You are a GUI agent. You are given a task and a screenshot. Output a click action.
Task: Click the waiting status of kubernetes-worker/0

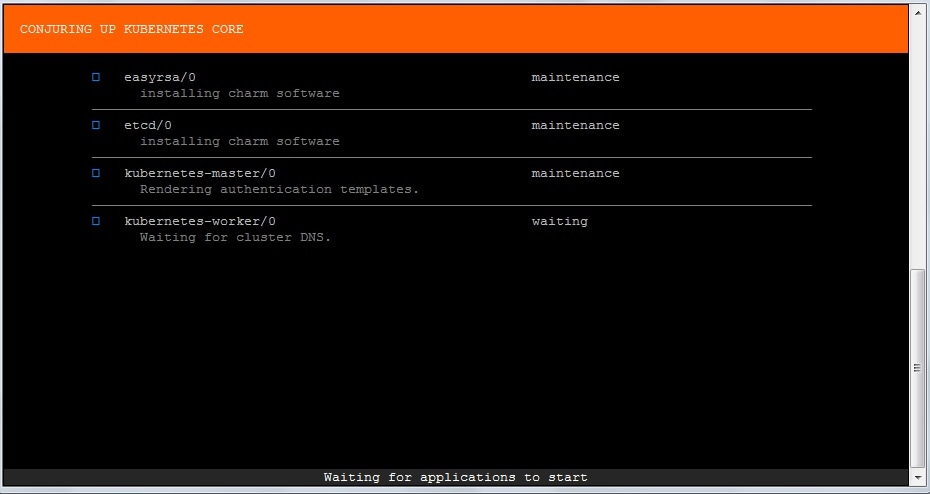(559, 221)
